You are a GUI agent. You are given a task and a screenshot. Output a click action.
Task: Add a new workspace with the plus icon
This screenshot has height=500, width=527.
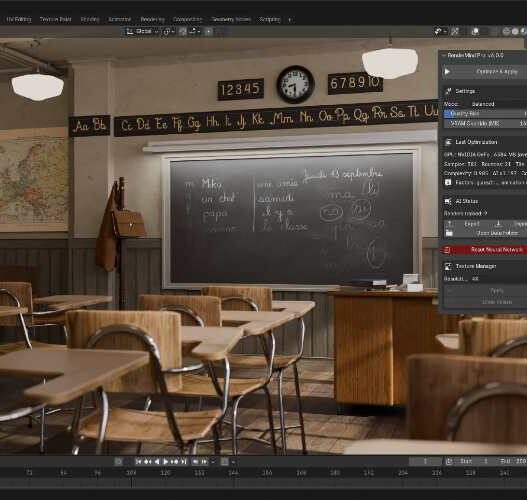click(x=290, y=20)
